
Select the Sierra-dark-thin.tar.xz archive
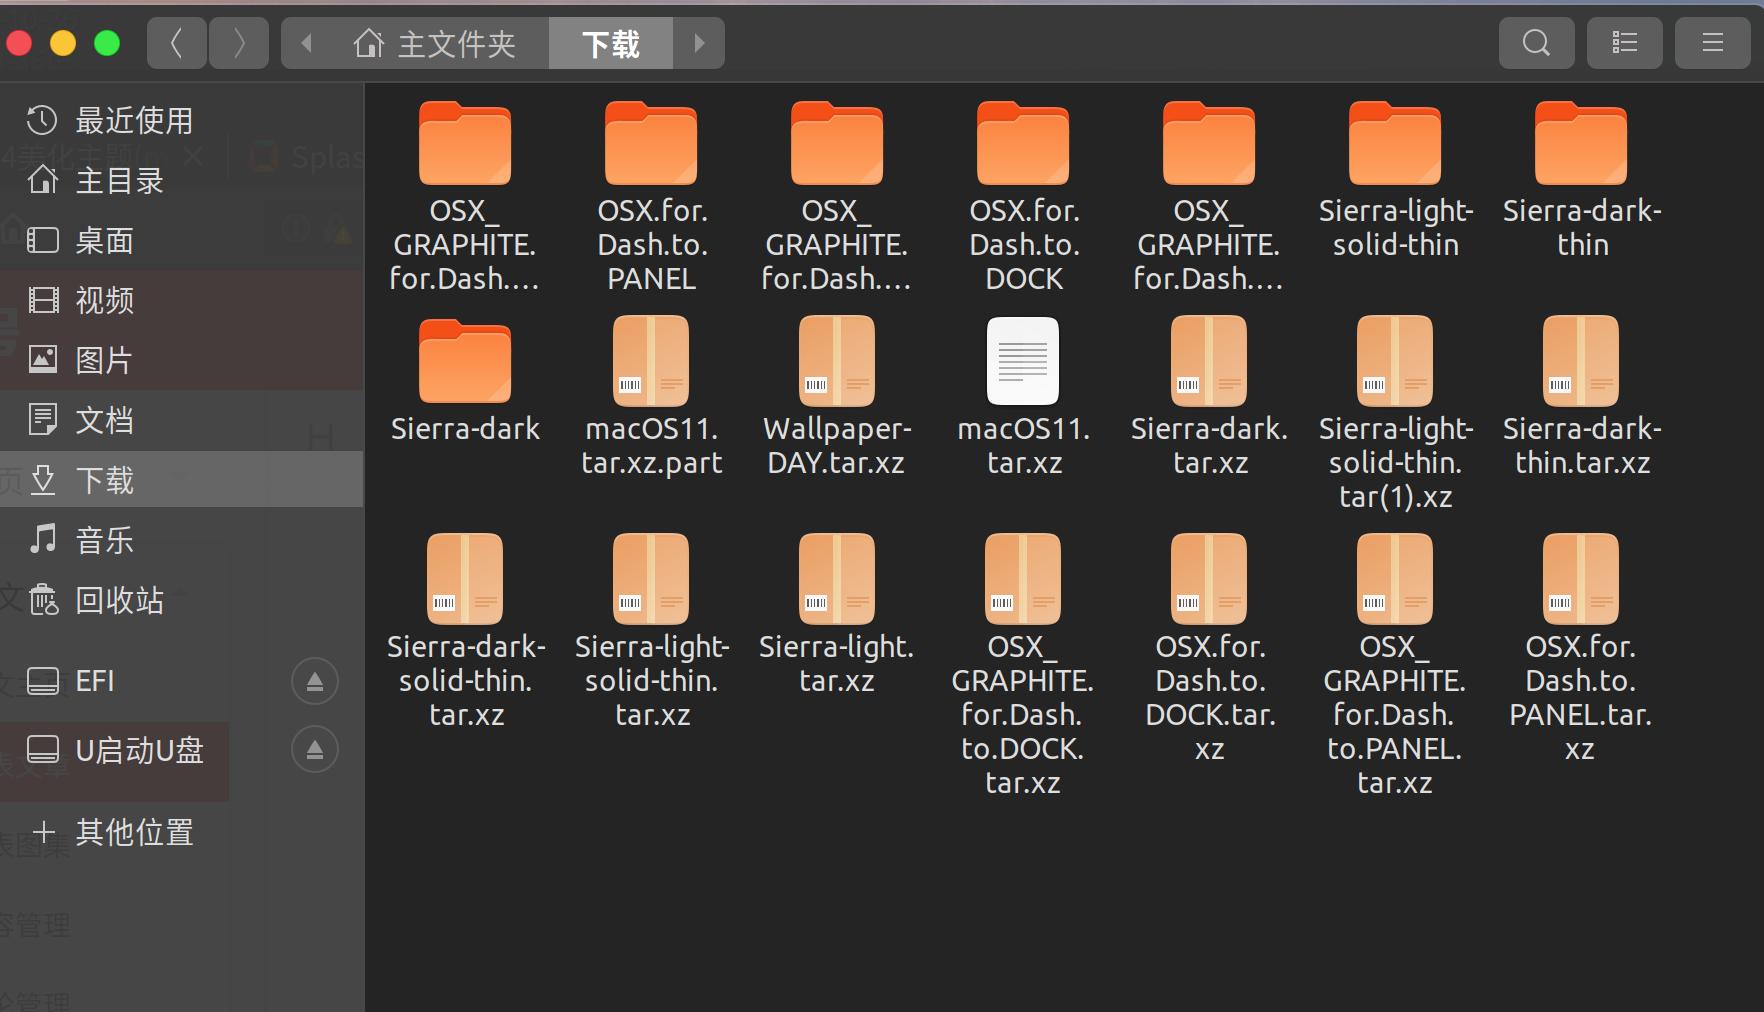(x=1581, y=397)
